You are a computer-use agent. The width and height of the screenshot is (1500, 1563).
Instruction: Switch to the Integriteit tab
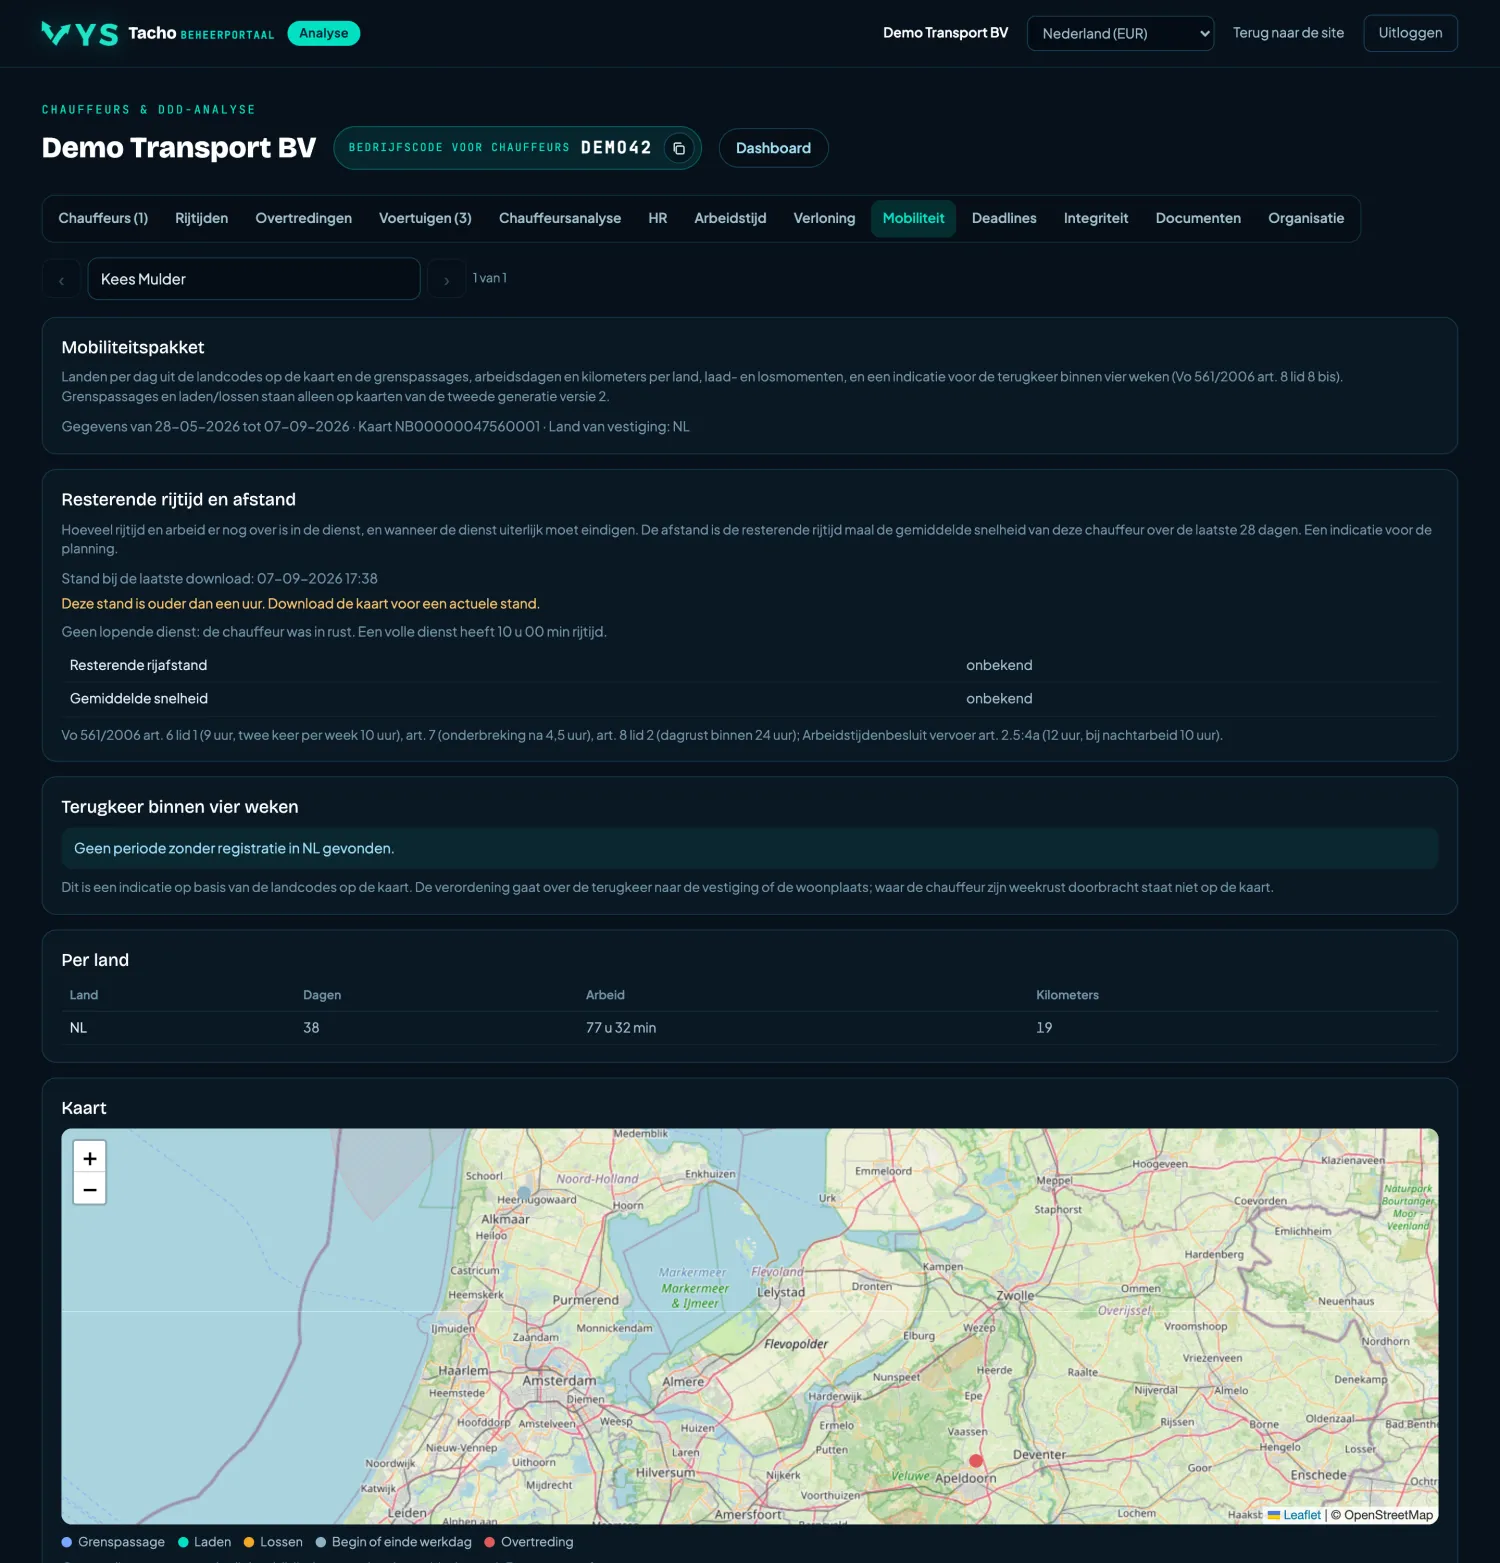(1095, 218)
